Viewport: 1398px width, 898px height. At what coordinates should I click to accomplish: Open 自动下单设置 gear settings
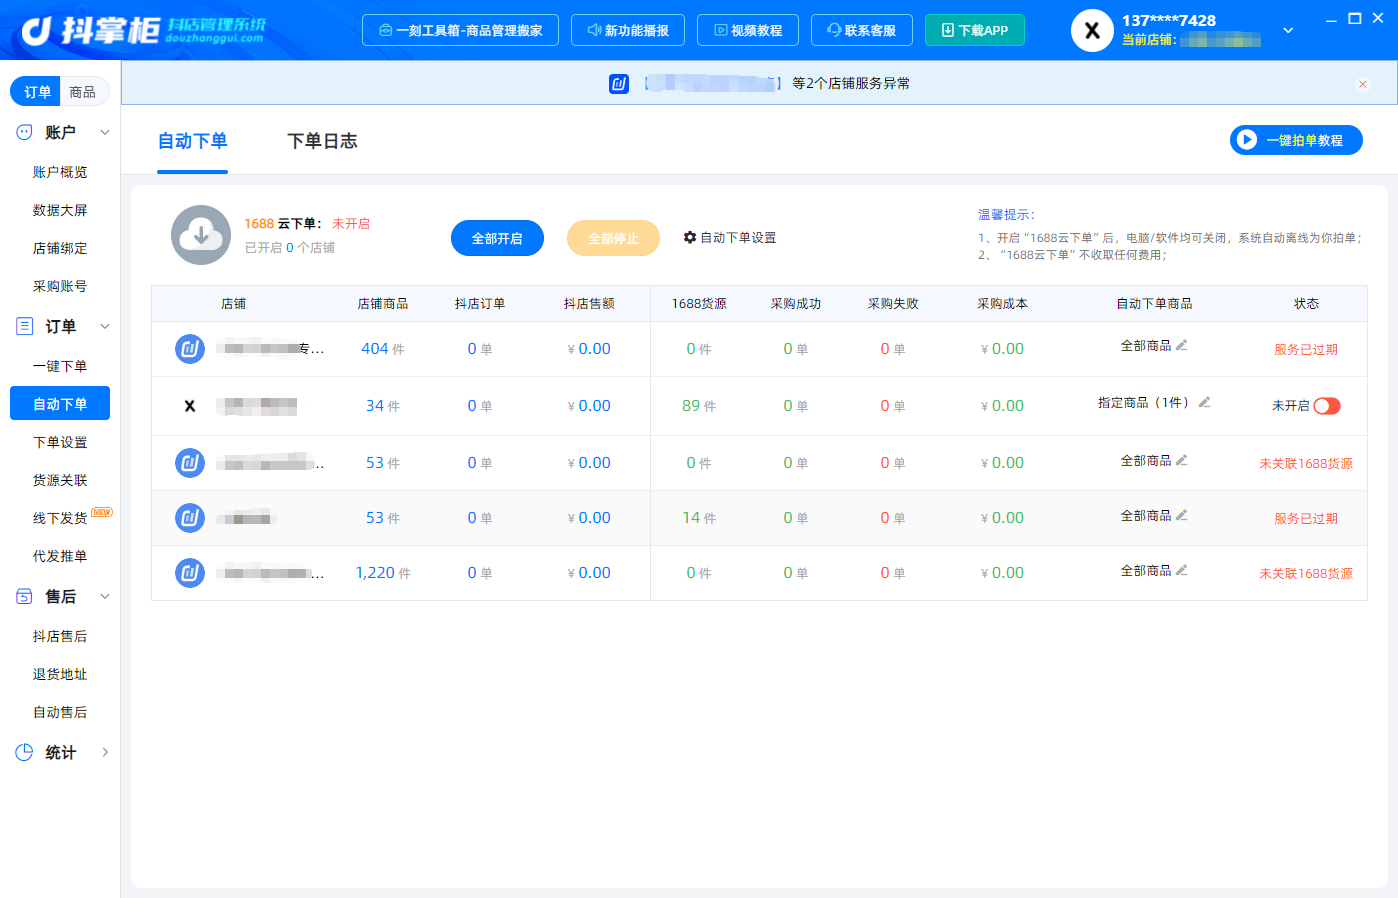pyautogui.click(x=730, y=238)
